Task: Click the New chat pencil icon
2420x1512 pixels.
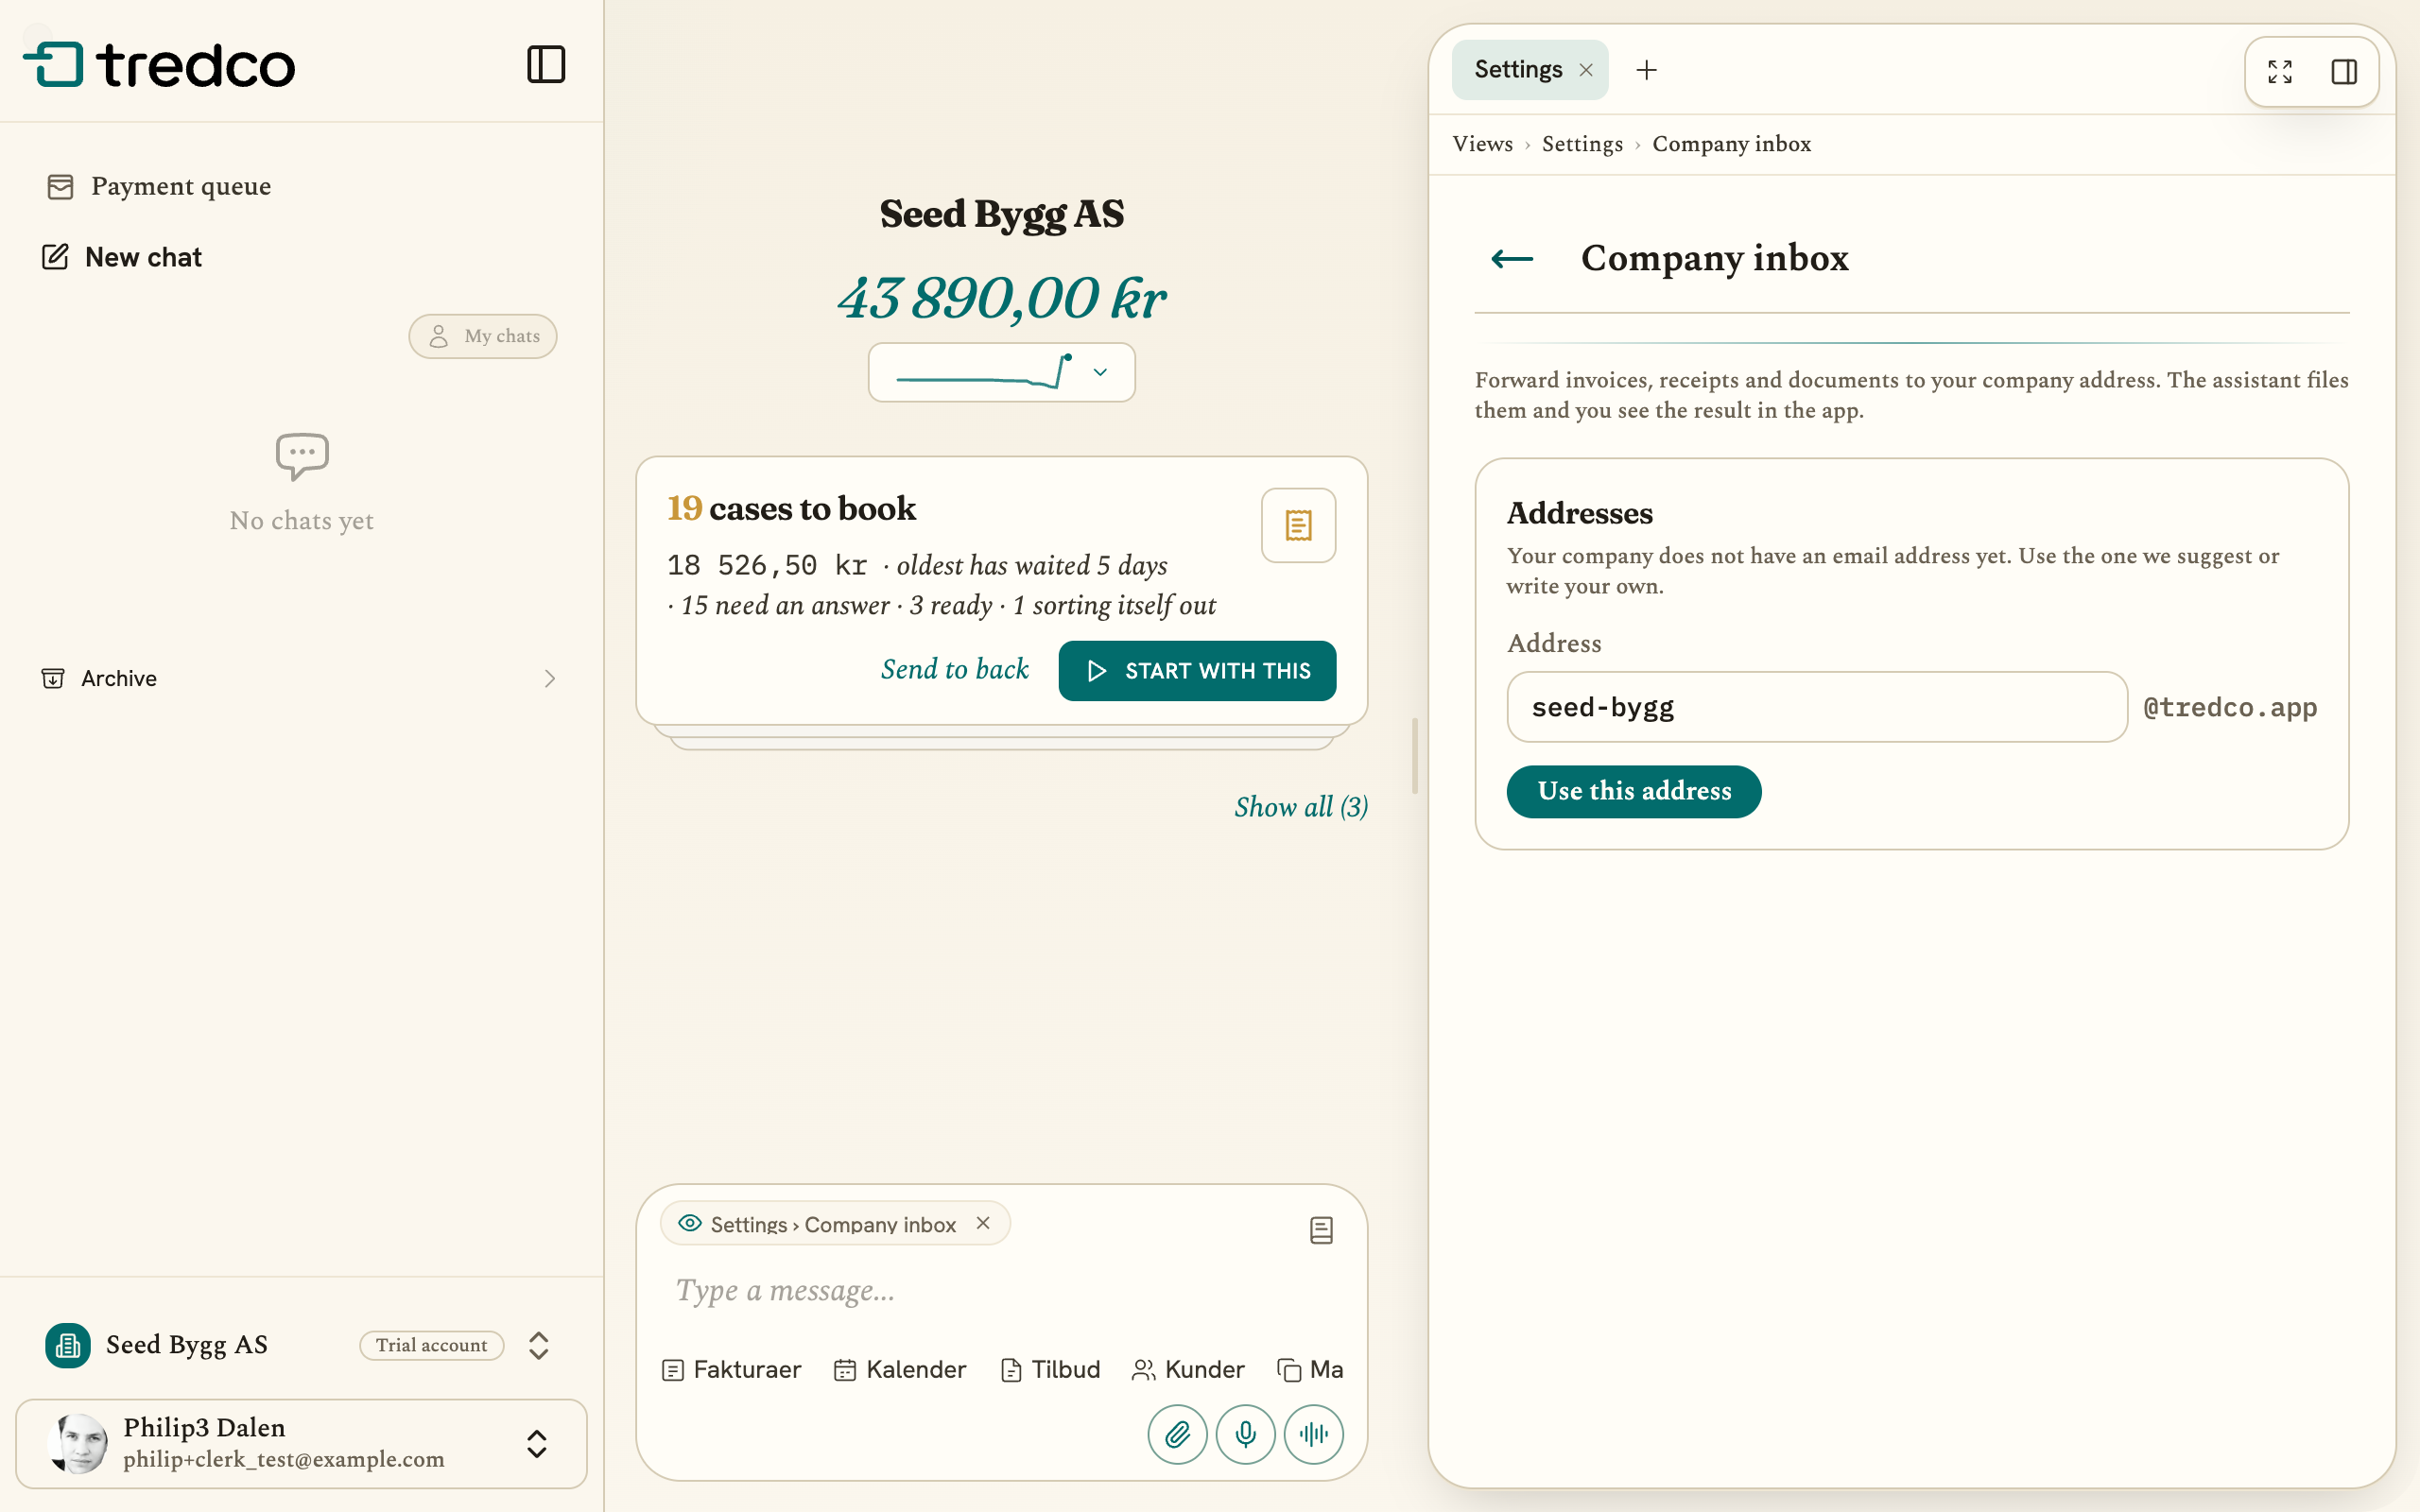Action: click(55, 257)
